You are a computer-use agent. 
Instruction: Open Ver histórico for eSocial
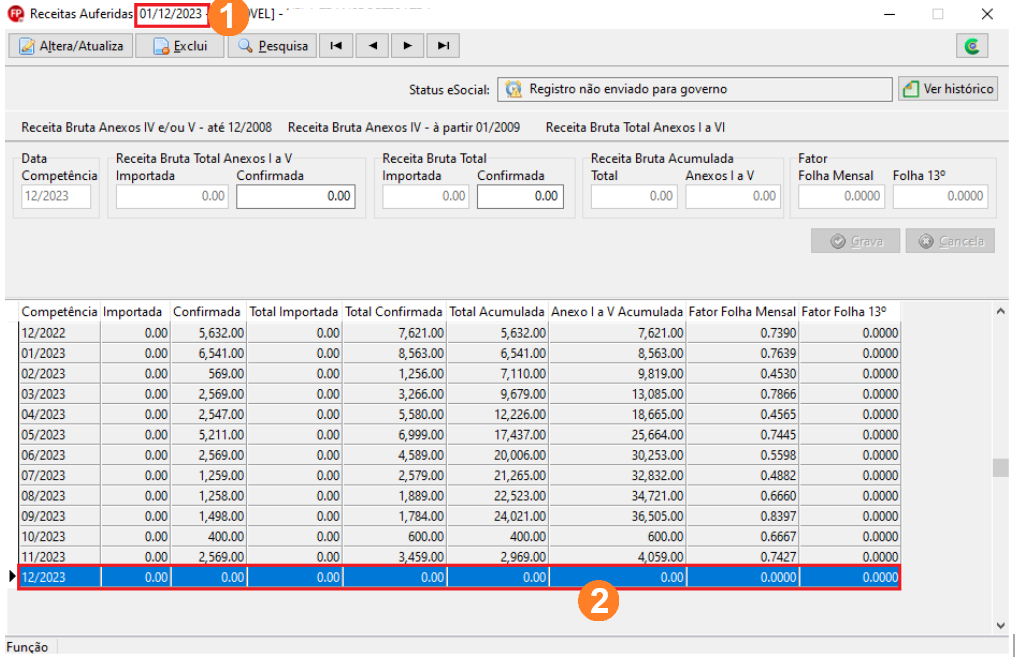948,89
